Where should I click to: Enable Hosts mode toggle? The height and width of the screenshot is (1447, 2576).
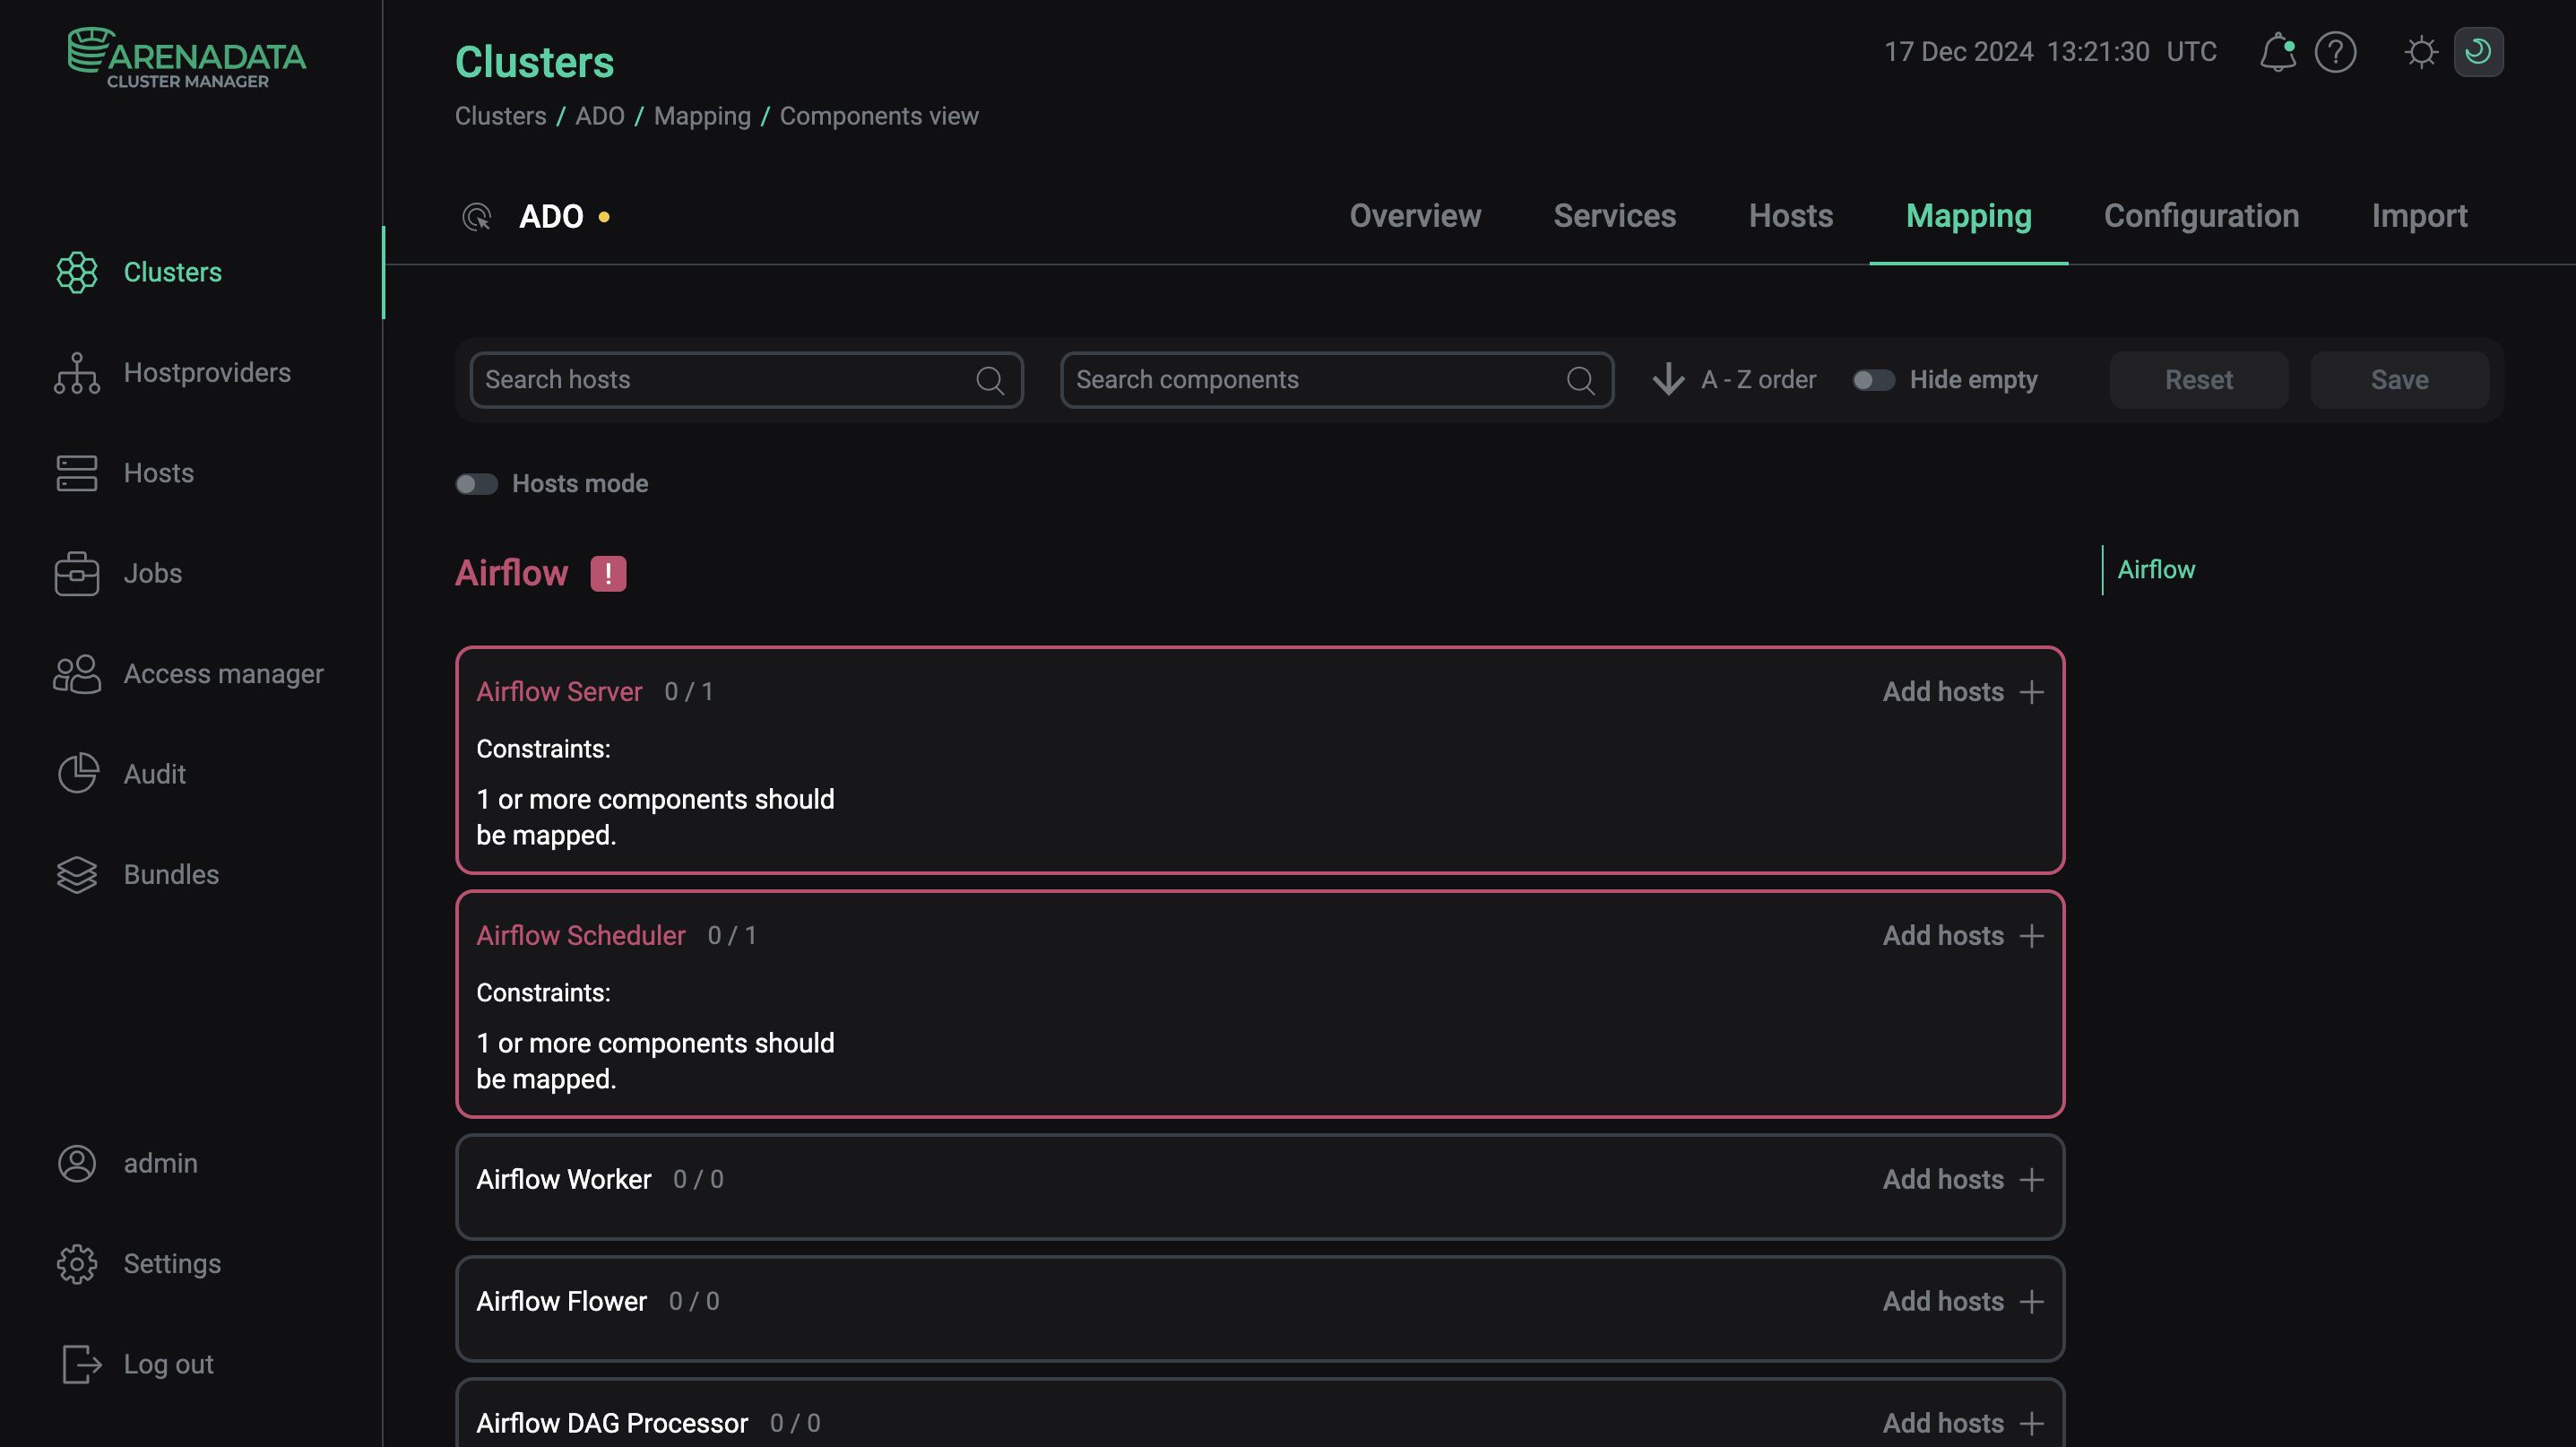476,483
